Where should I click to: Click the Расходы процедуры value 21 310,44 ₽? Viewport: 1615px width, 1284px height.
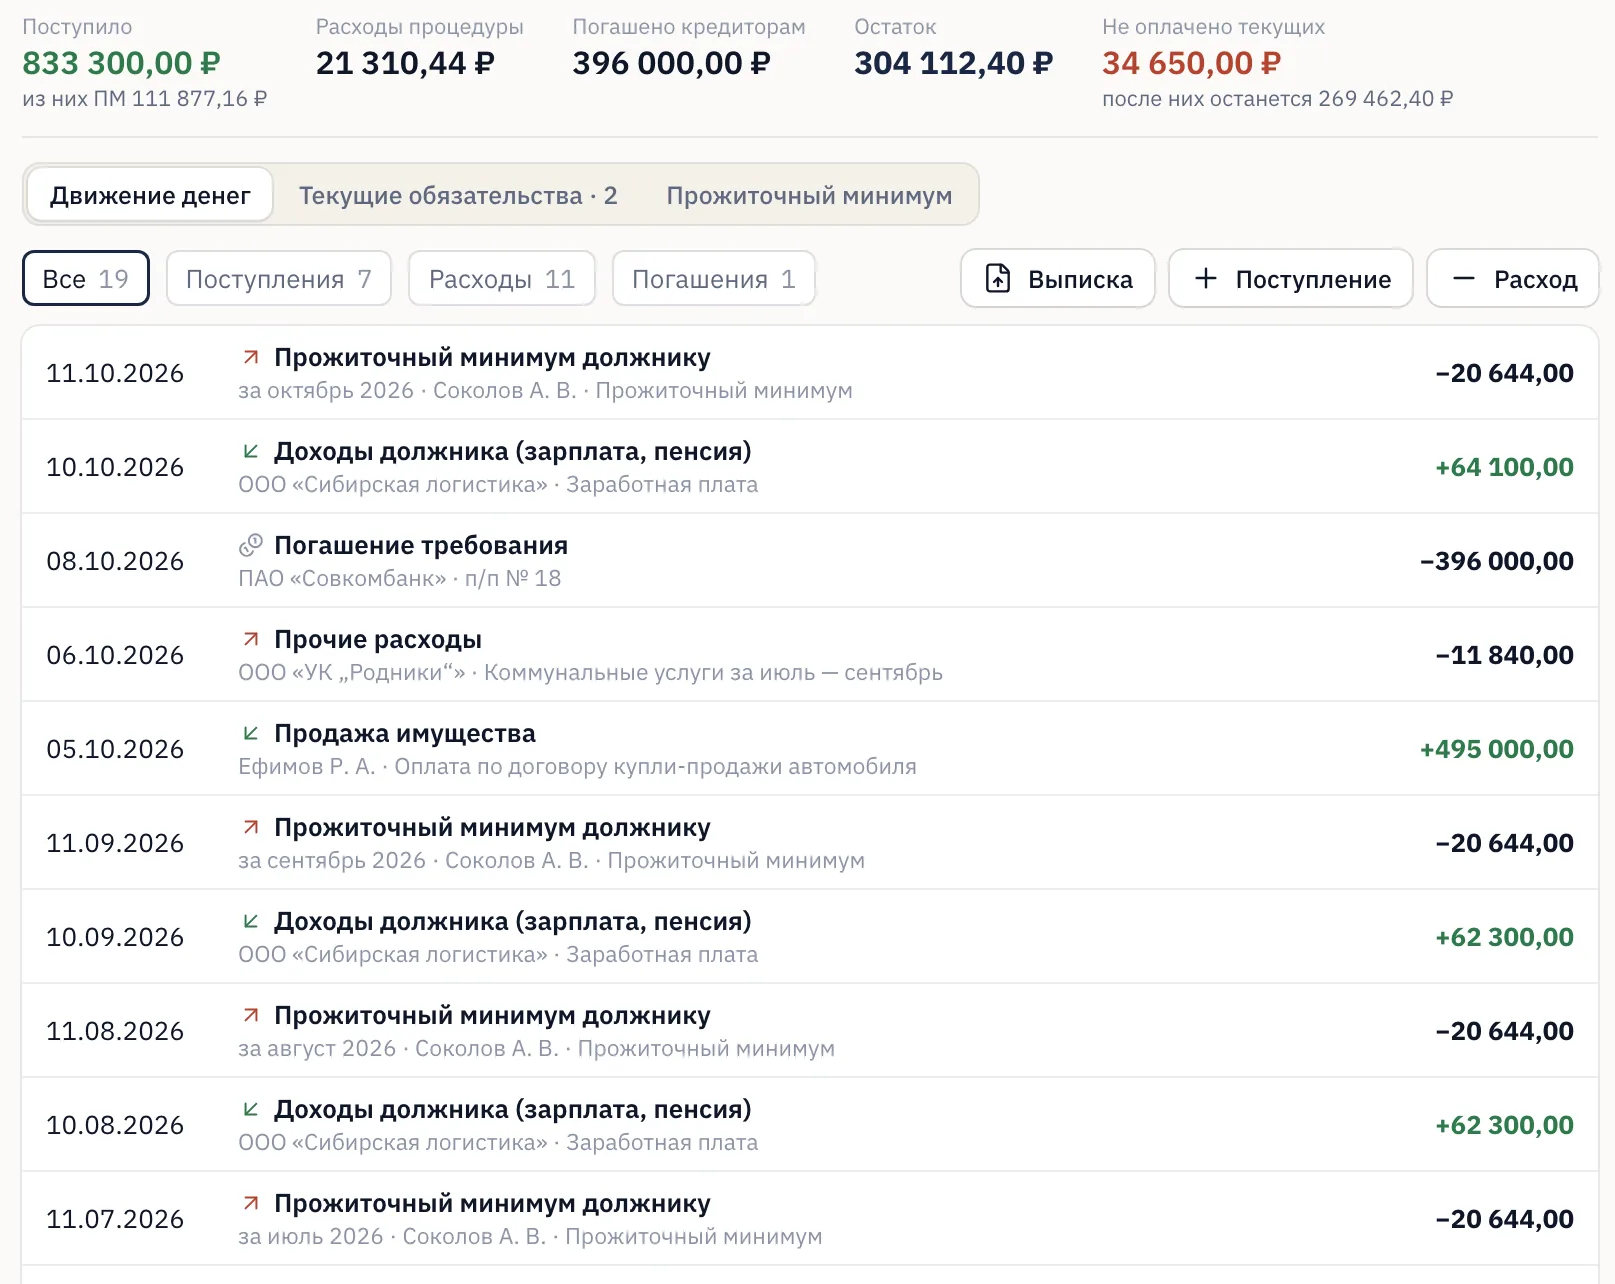405,63
